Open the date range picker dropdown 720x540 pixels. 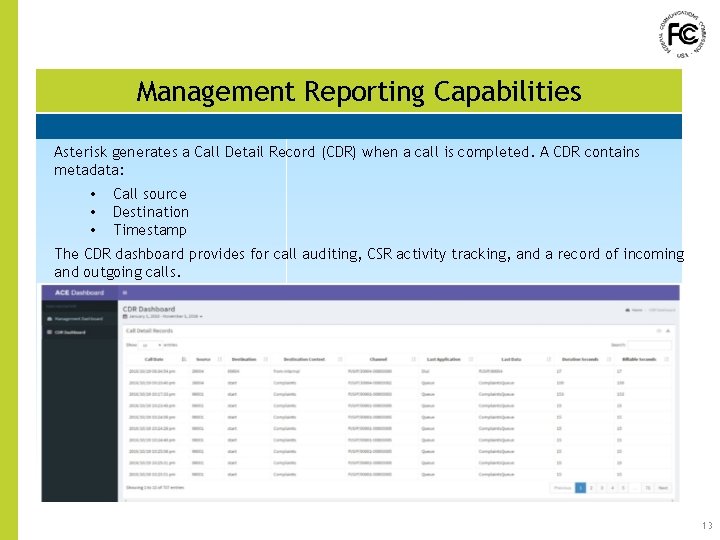(163, 316)
